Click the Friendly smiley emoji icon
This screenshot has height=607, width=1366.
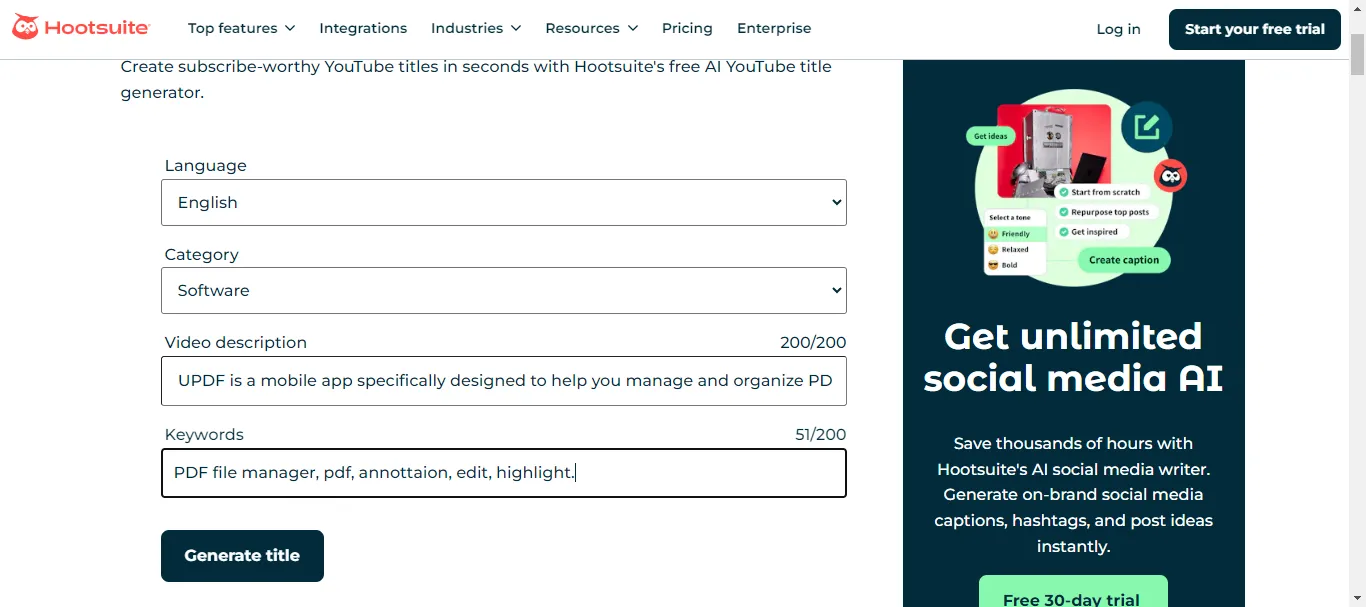[993, 233]
